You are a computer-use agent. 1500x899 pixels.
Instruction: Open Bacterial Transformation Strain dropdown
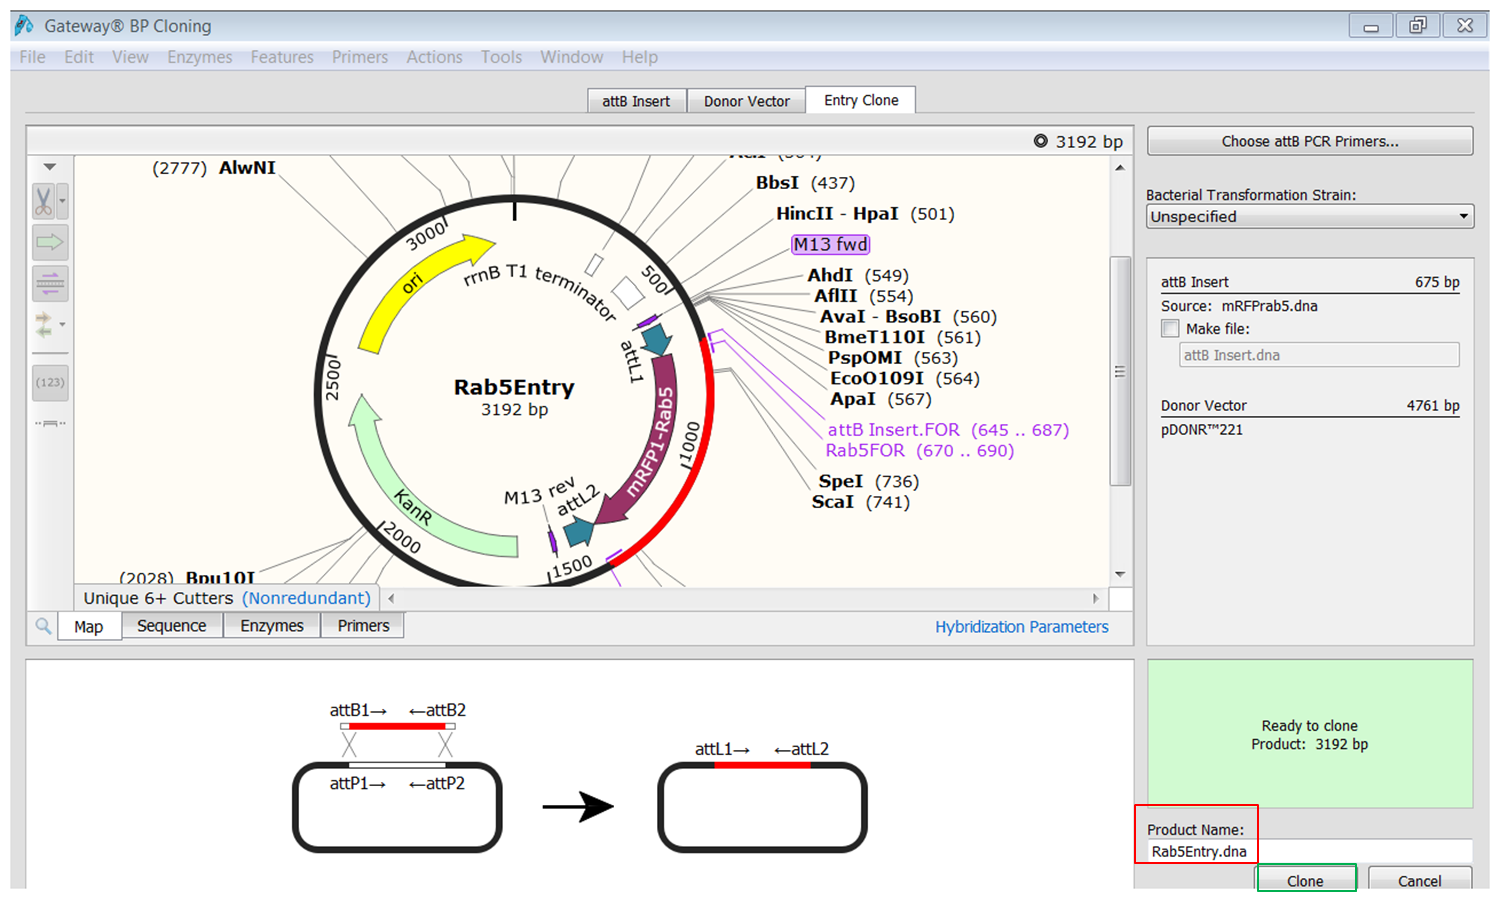[1310, 216]
